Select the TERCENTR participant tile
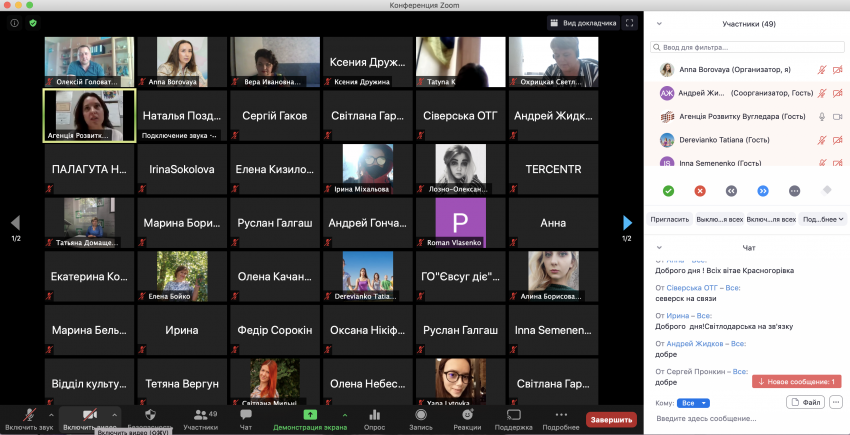 point(553,169)
